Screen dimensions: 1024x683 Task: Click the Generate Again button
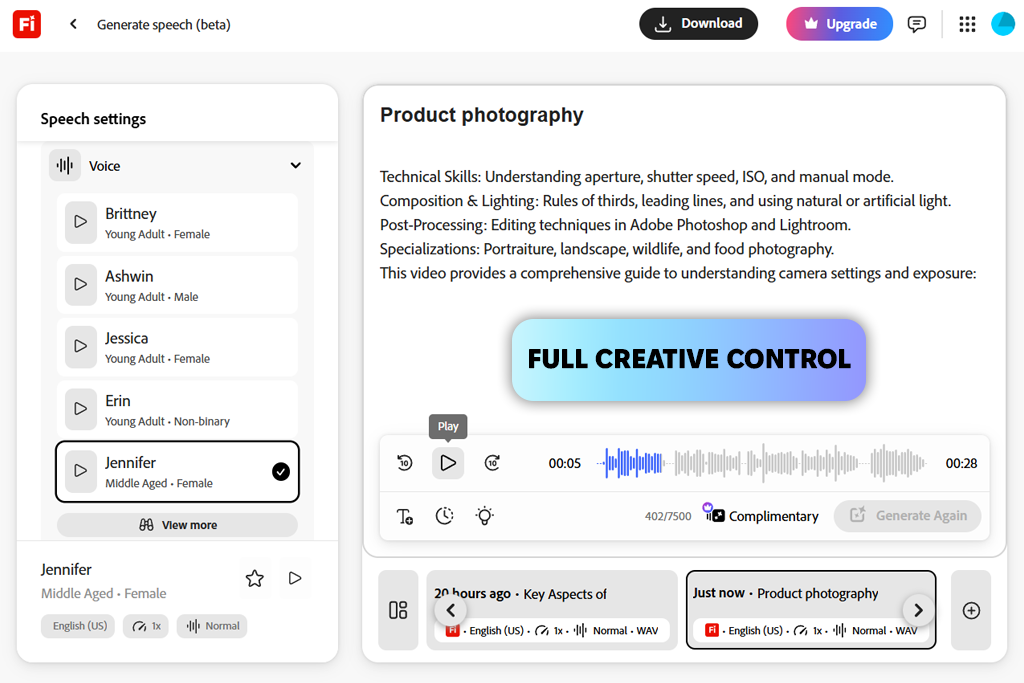click(908, 516)
